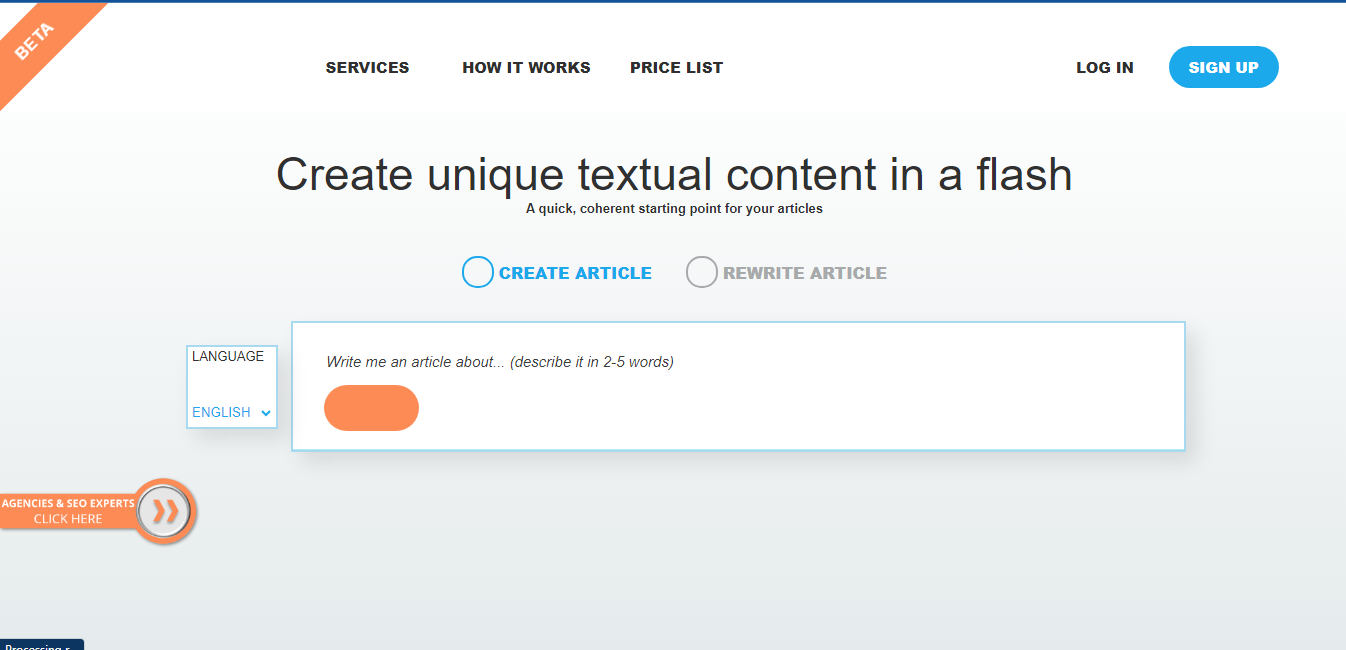1346x650 pixels.
Task: Focus the article topic input field
Action: pyautogui.click(x=738, y=362)
